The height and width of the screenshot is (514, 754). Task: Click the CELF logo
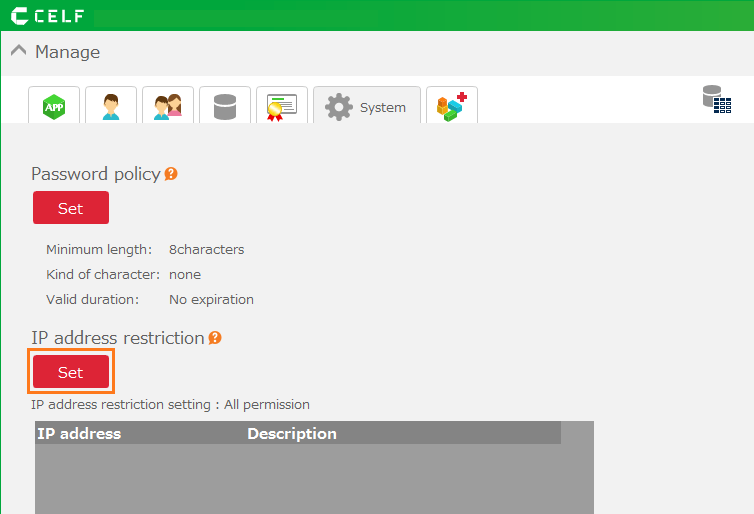(x=47, y=16)
